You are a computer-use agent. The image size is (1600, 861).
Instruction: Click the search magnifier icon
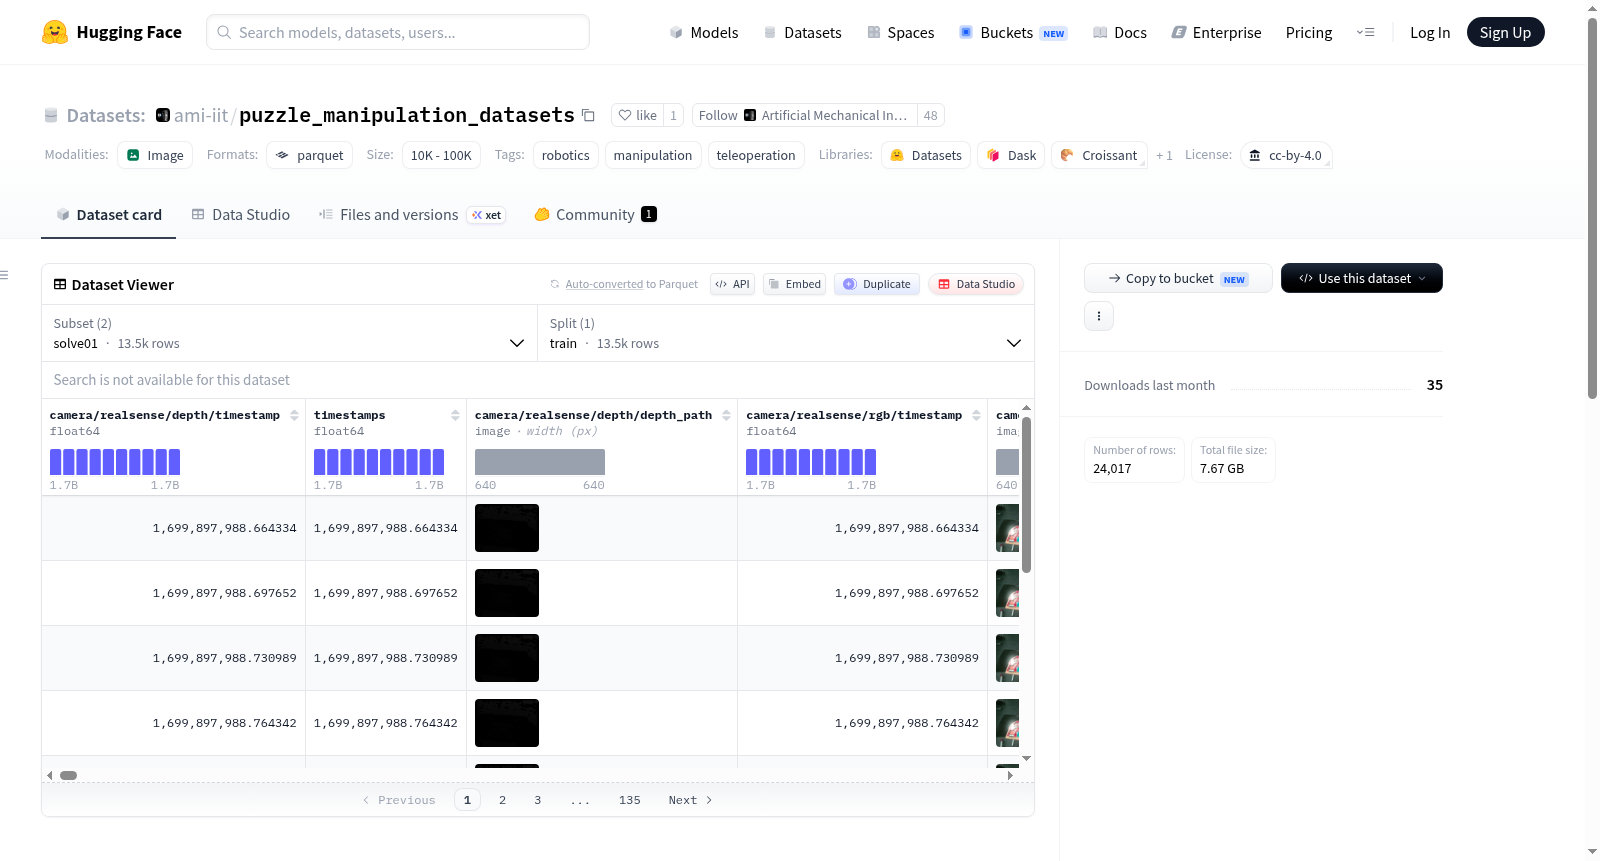point(224,32)
